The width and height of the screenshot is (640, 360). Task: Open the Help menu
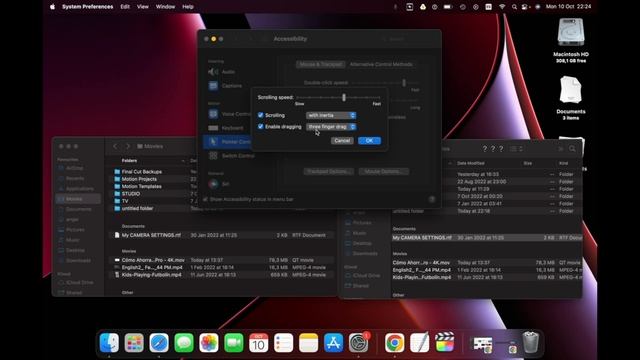tap(188, 7)
